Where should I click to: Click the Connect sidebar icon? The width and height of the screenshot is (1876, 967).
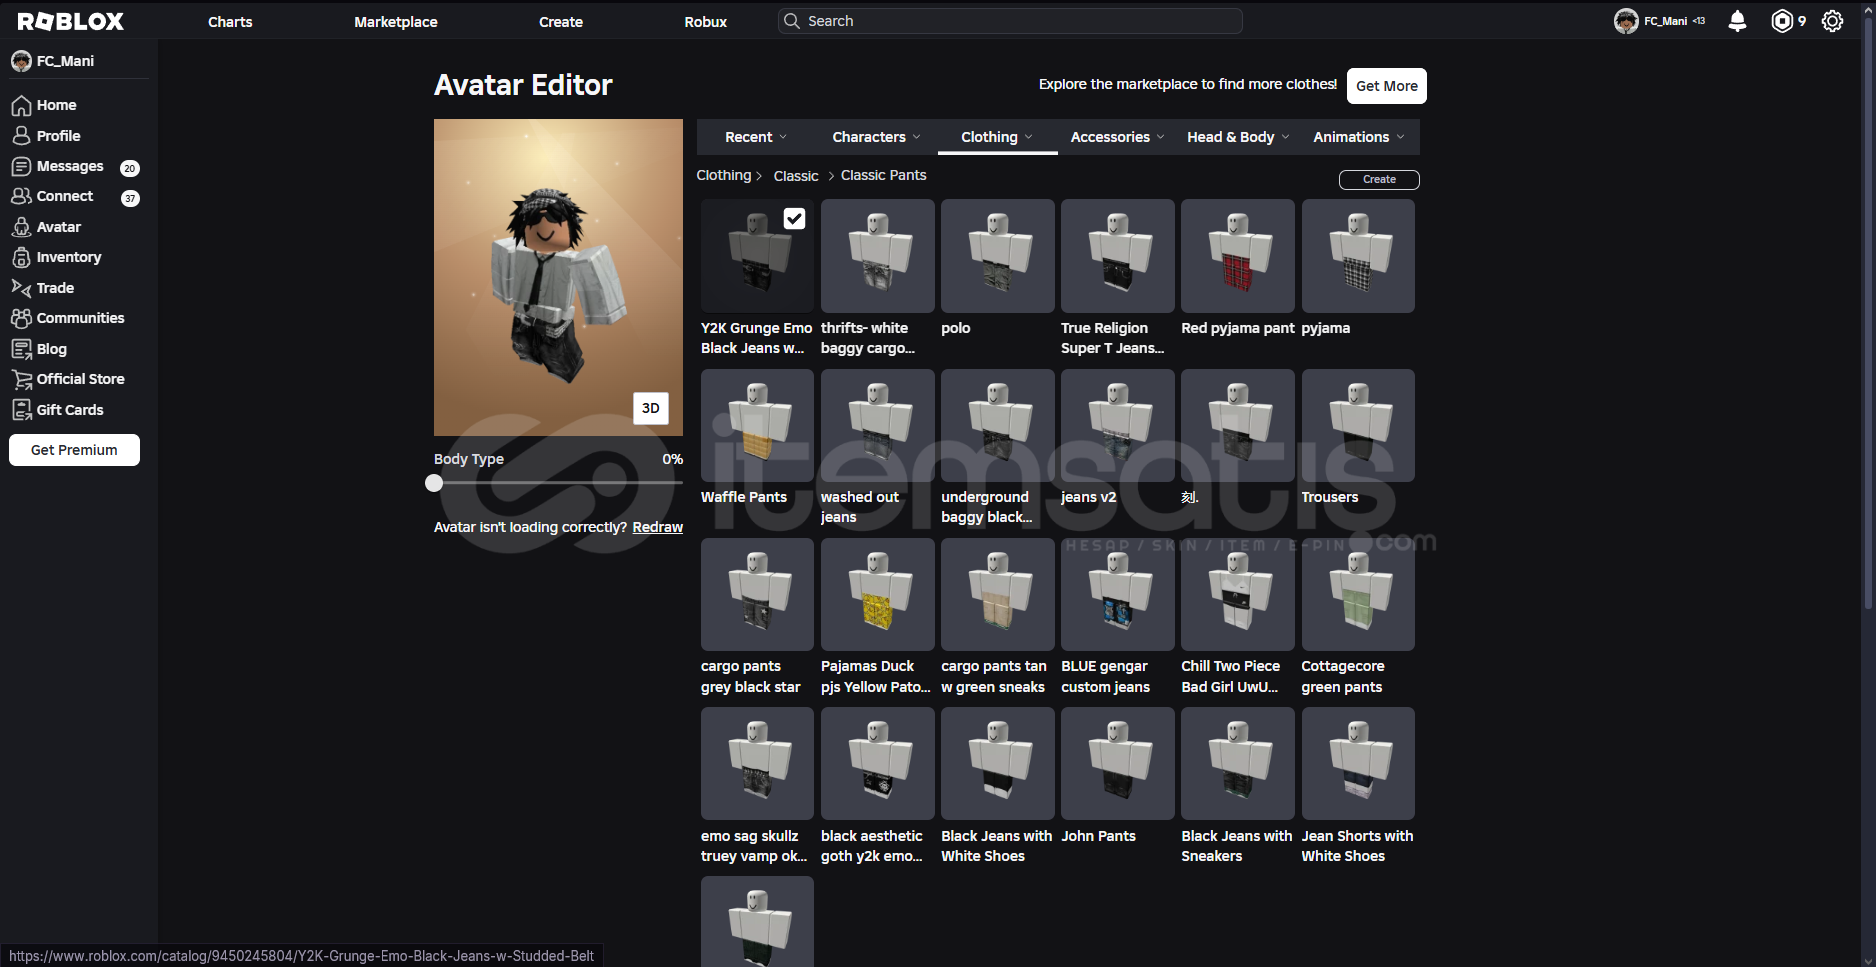(x=21, y=196)
